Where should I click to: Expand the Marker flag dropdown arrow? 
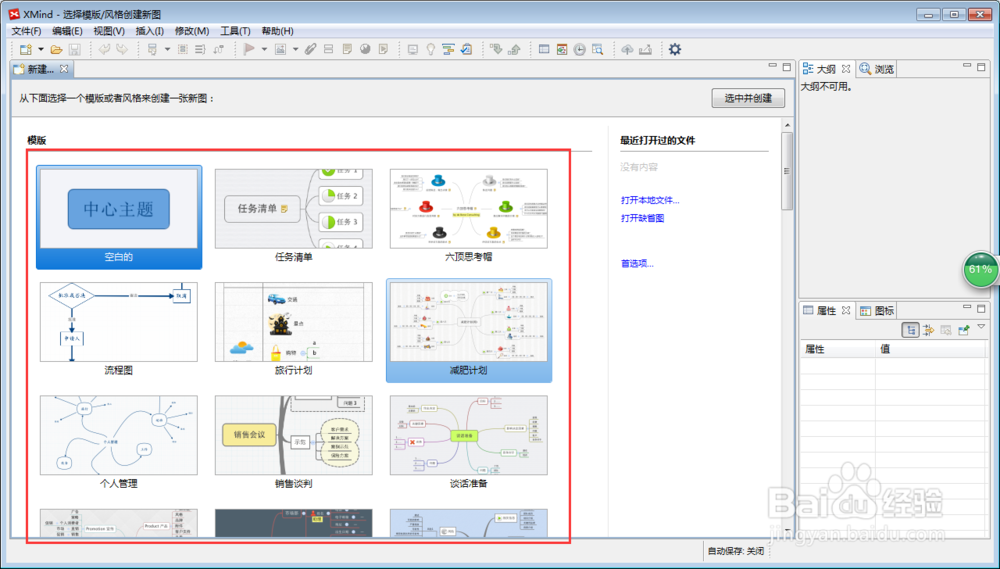coord(264,49)
